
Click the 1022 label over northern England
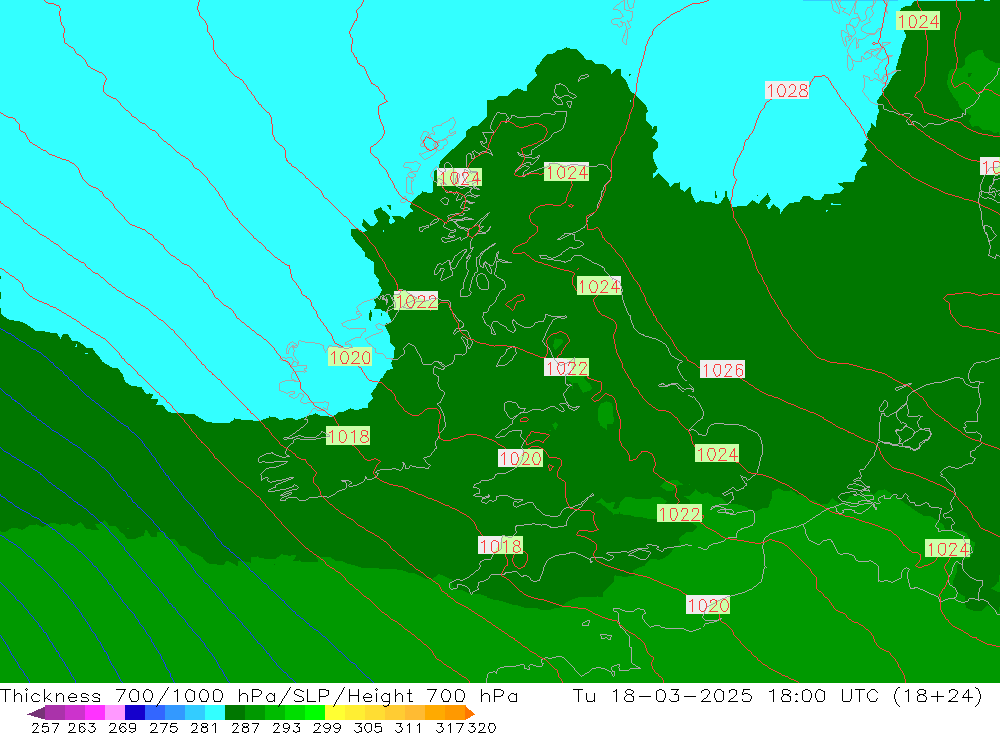[566, 367]
